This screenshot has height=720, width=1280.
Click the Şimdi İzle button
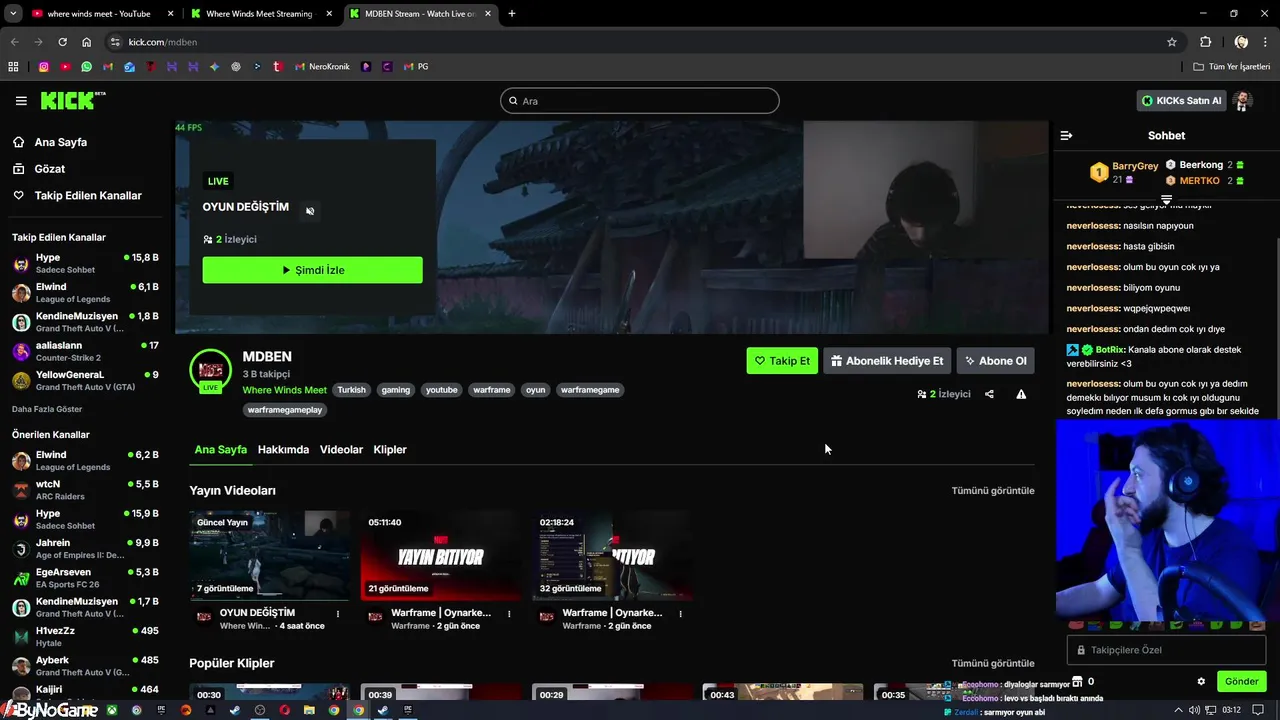(x=312, y=270)
